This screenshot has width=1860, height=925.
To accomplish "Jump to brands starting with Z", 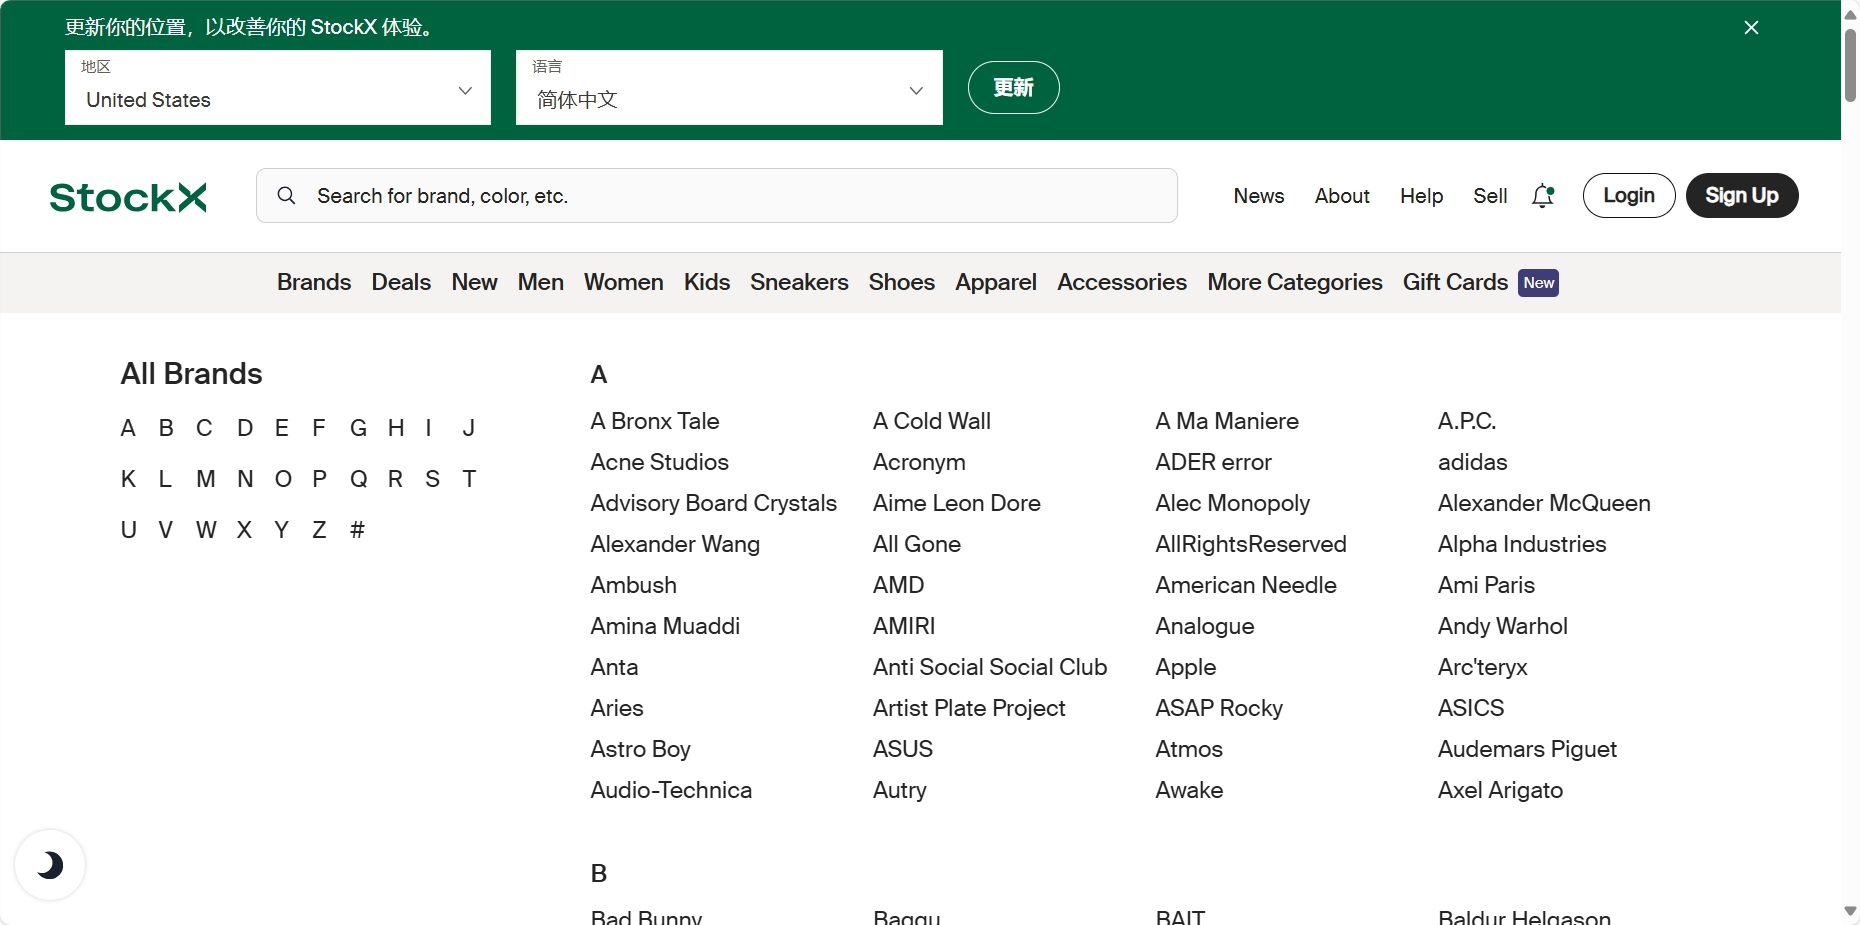I will point(319,531).
